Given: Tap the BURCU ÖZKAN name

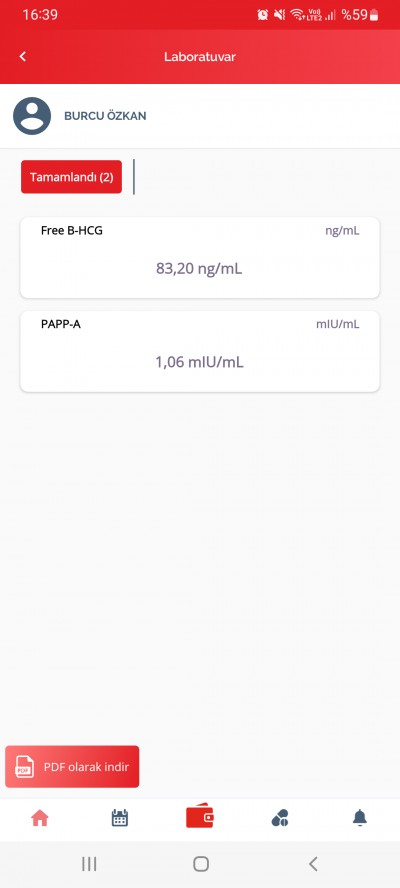Looking at the screenshot, I should [105, 116].
